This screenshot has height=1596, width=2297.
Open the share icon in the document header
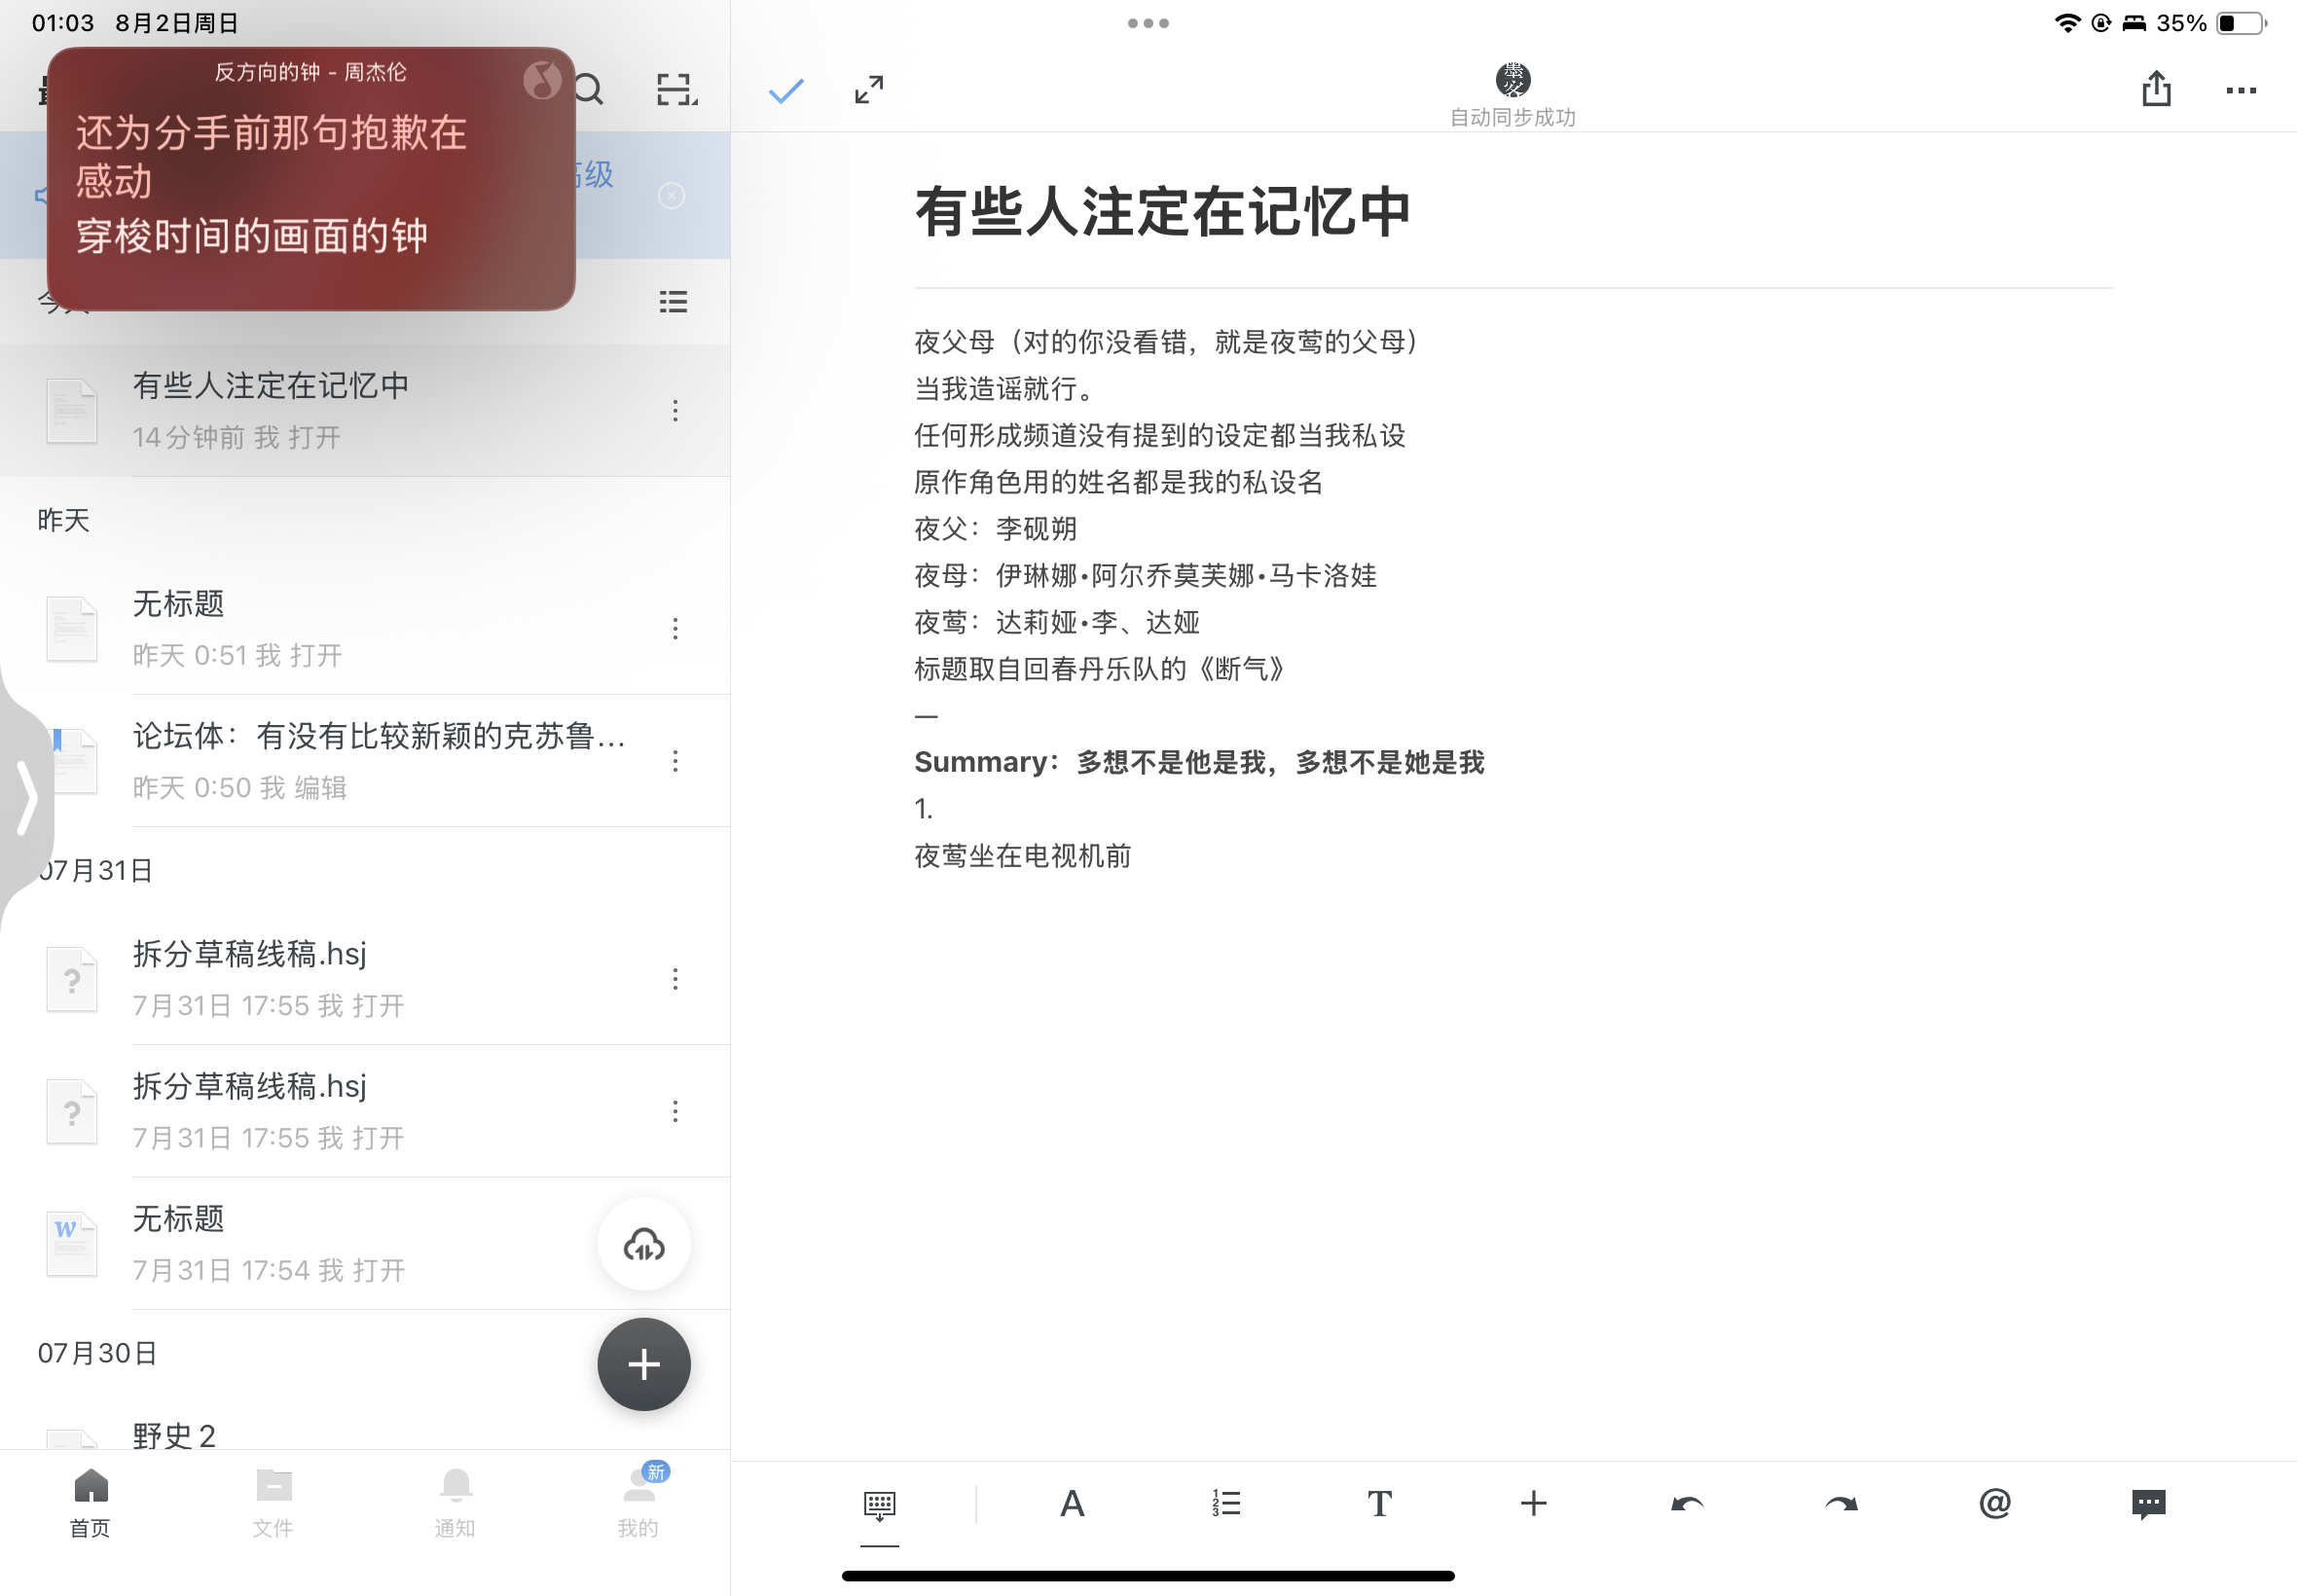coord(2156,89)
